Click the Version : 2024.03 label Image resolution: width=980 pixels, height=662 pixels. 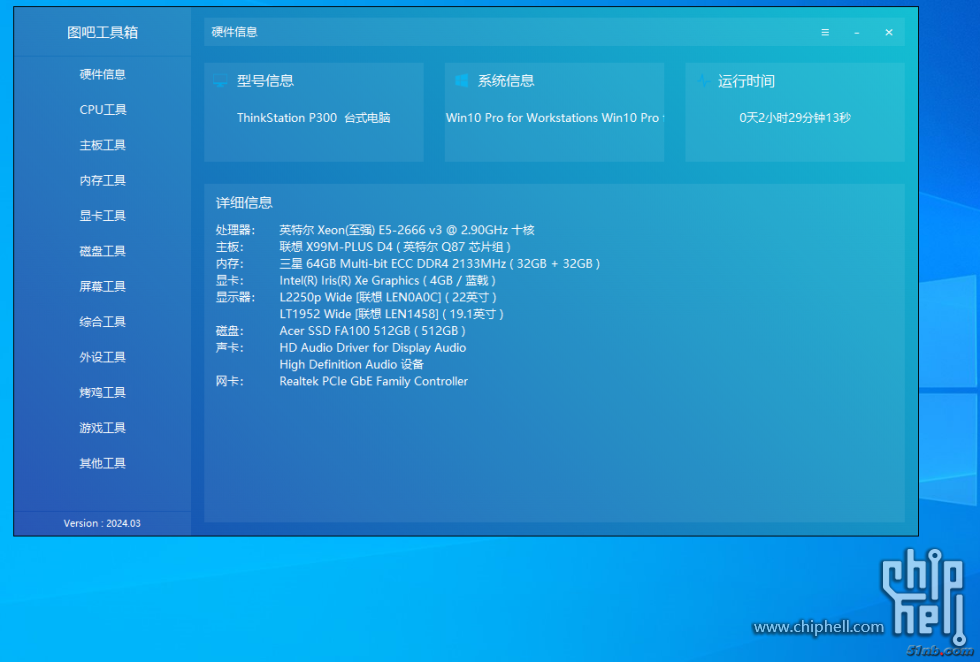102,523
